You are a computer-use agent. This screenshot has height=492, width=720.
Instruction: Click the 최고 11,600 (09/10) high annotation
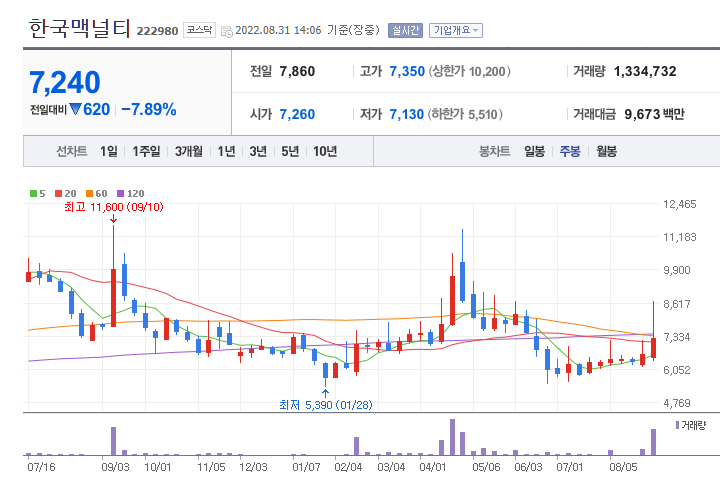114,207
